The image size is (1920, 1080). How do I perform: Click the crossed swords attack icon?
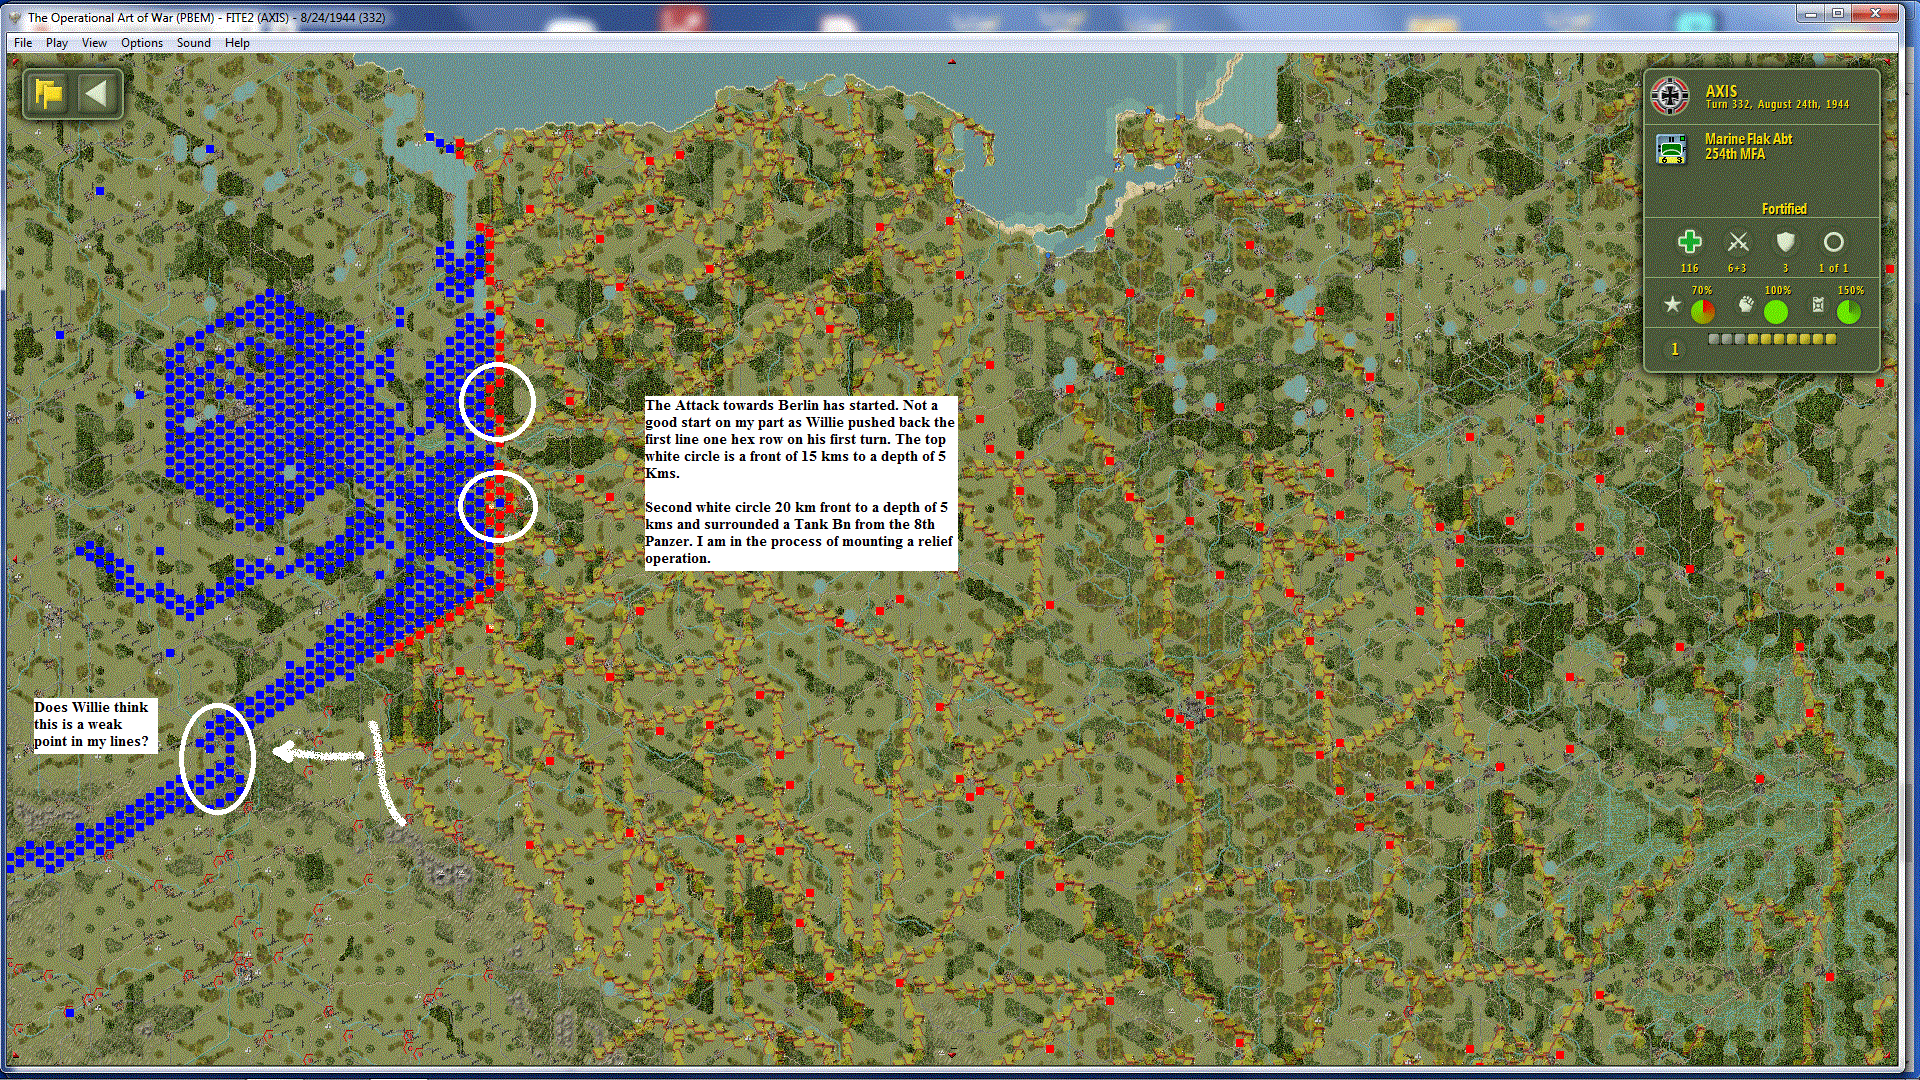tap(1738, 242)
